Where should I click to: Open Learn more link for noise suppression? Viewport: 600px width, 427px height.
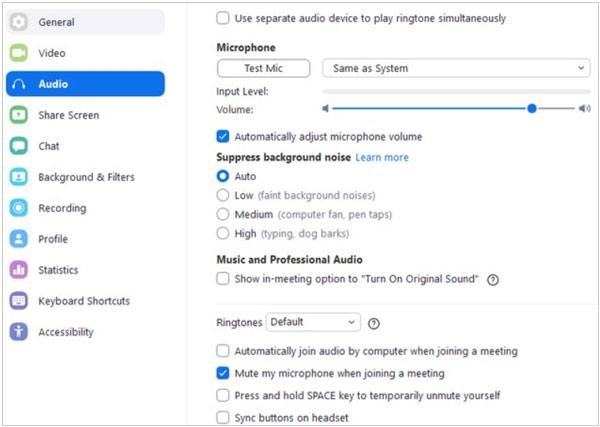(382, 157)
